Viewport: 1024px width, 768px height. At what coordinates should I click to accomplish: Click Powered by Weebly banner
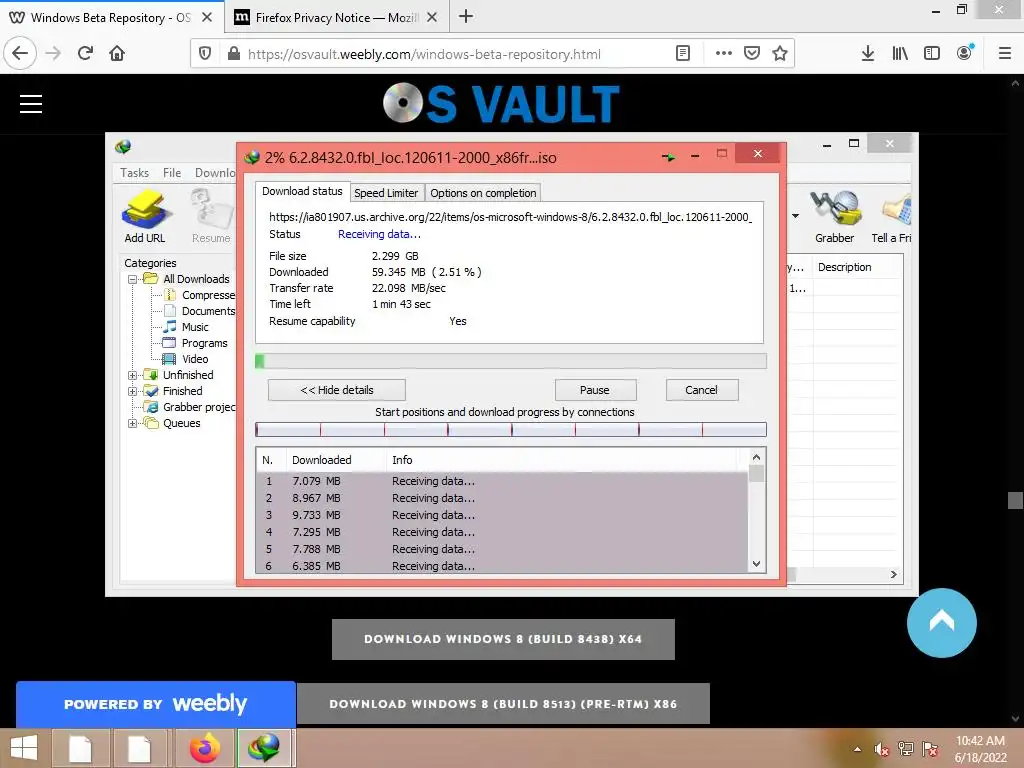click(x=155, y=704)
